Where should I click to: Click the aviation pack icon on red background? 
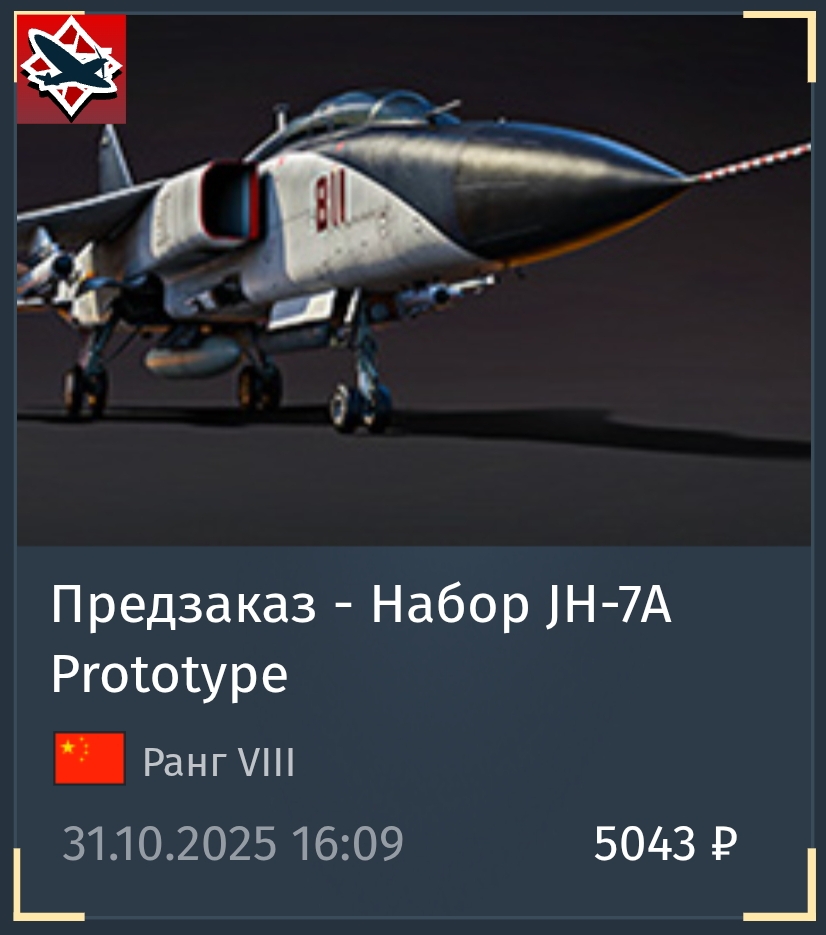71,69
